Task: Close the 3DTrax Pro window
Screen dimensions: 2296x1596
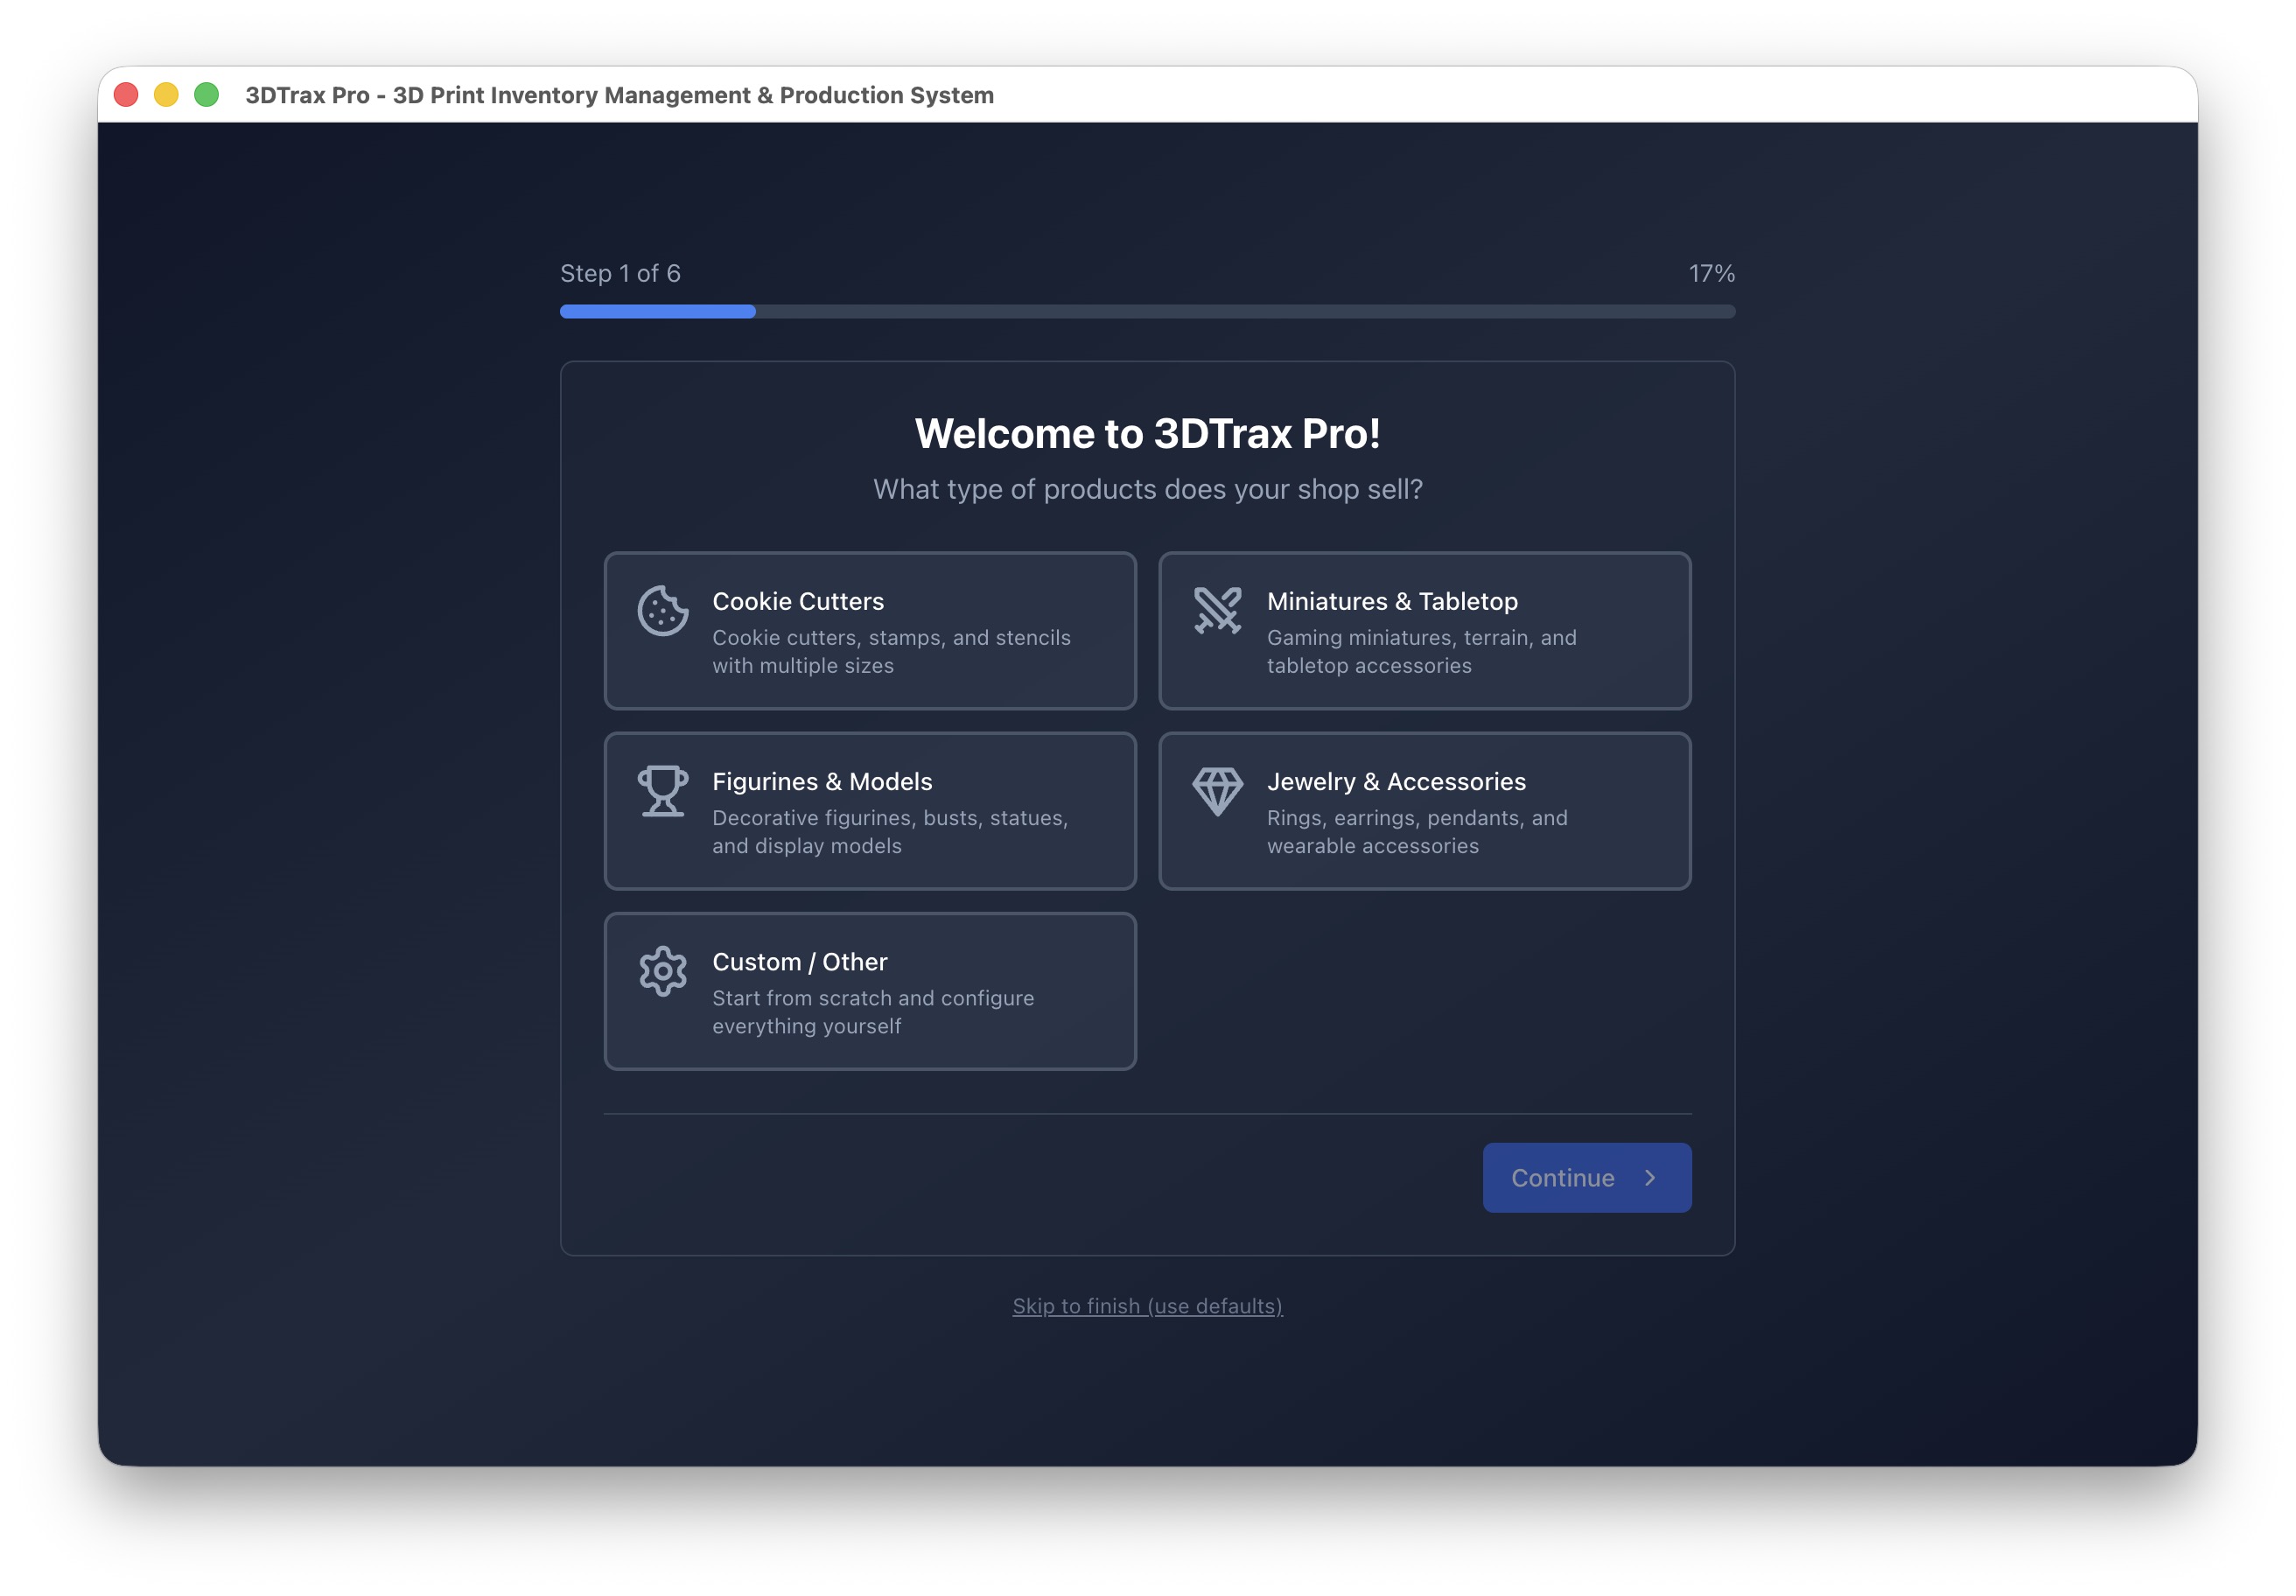Action: point(126,95)
